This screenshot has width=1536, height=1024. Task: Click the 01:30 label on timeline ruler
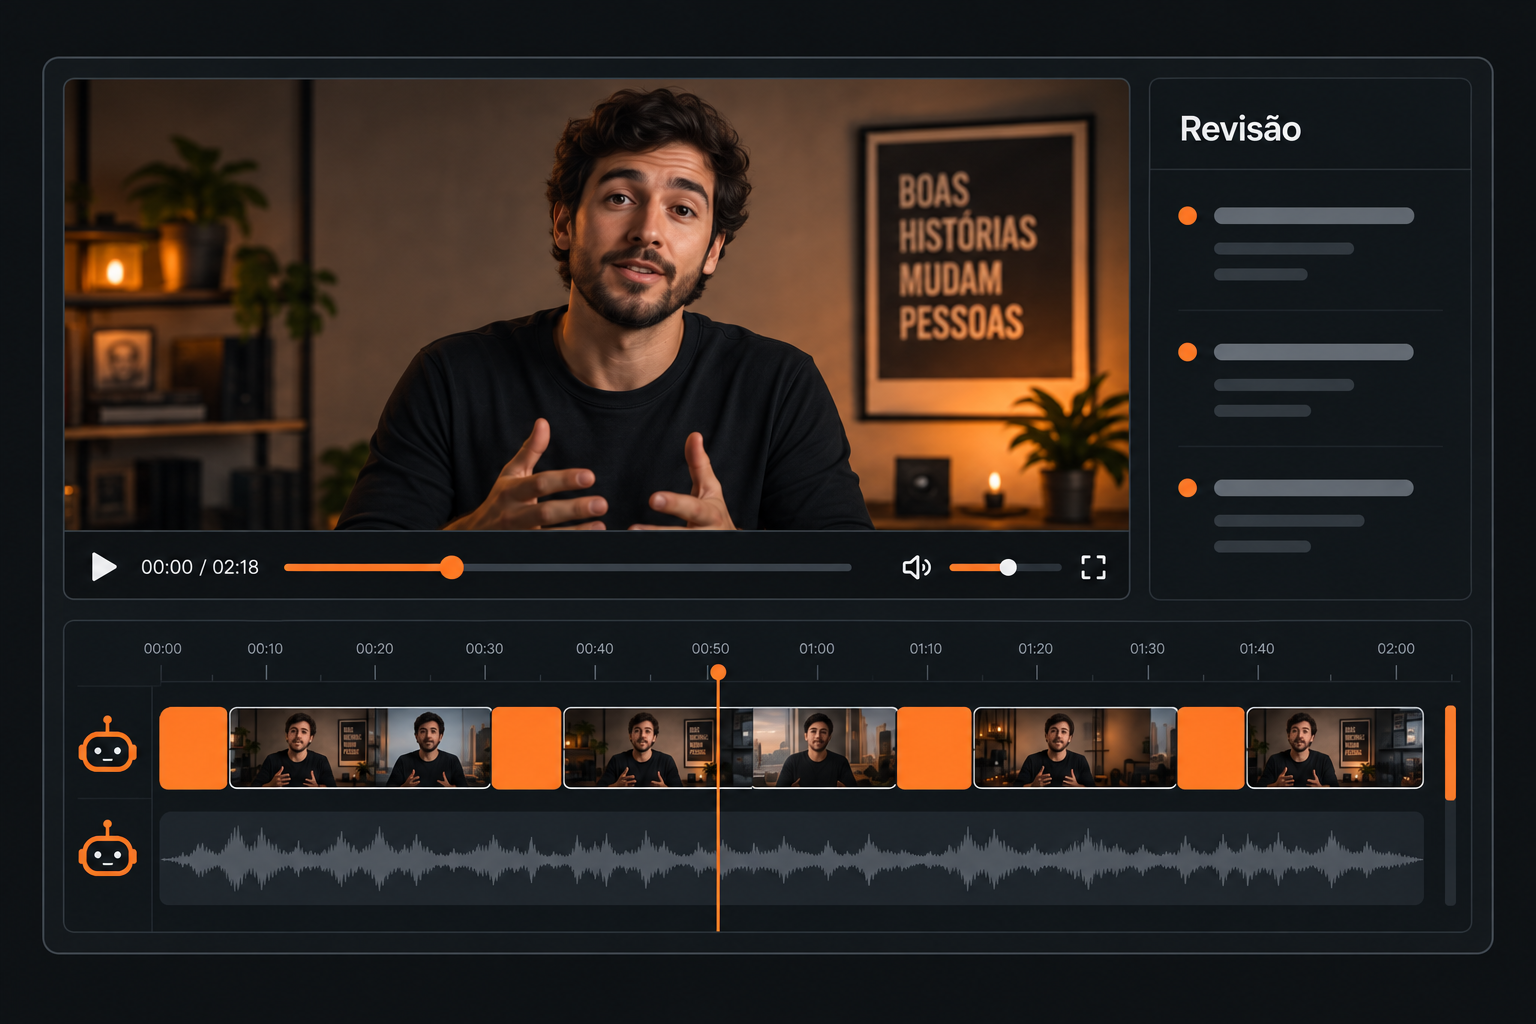(1147, 648)
